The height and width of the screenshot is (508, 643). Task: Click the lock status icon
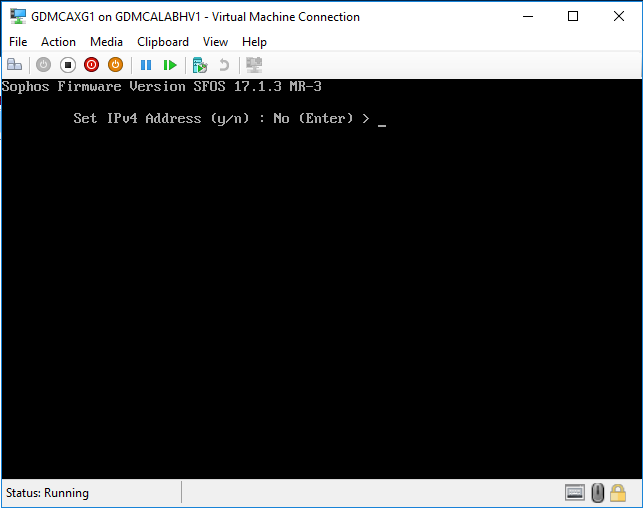618,492
